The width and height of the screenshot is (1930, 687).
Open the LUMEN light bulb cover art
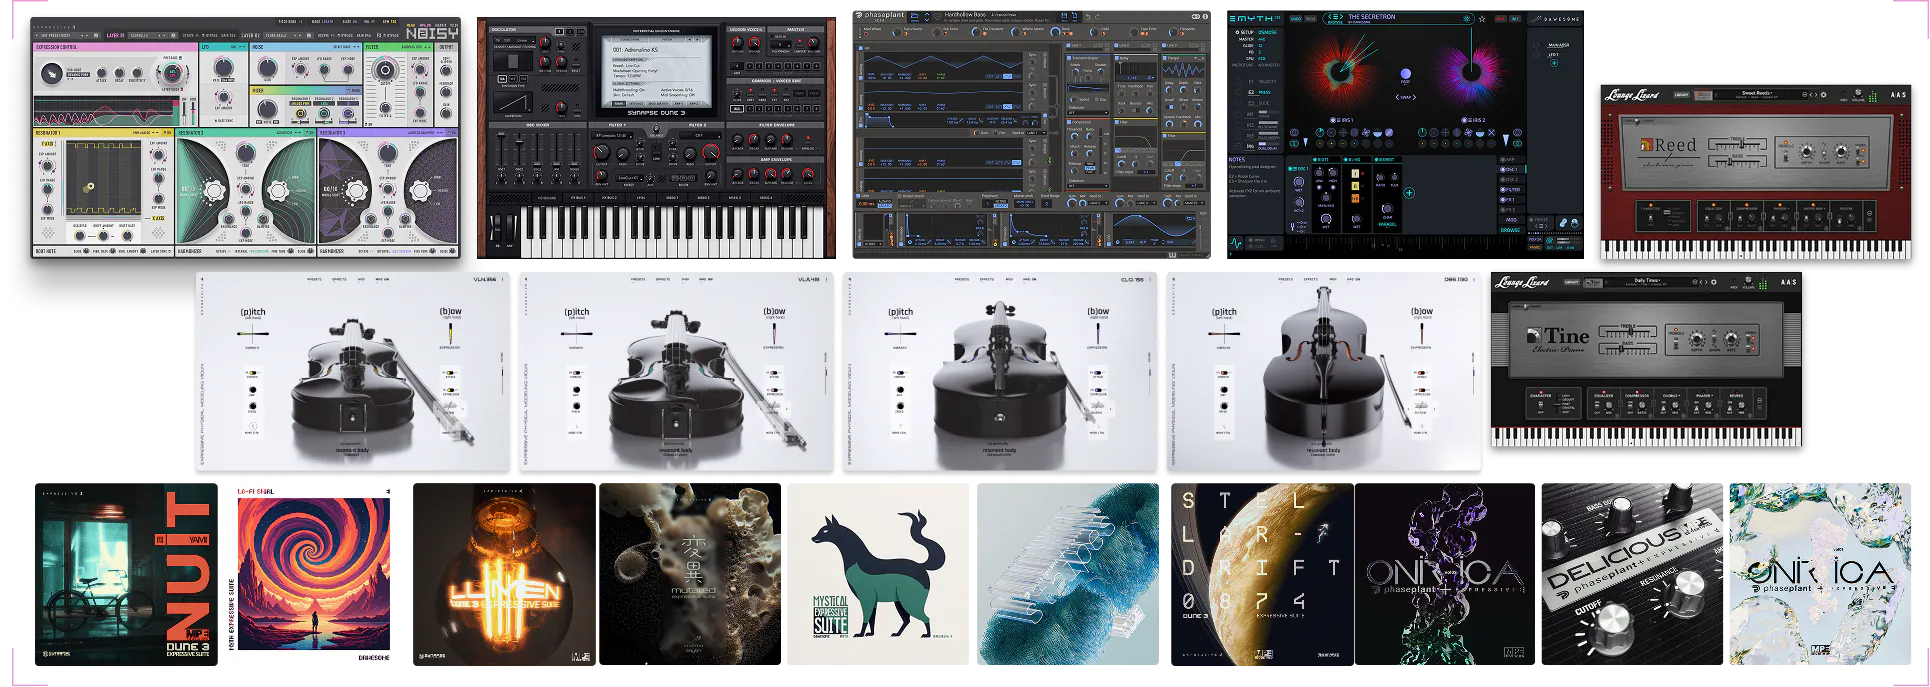point(504,575)
